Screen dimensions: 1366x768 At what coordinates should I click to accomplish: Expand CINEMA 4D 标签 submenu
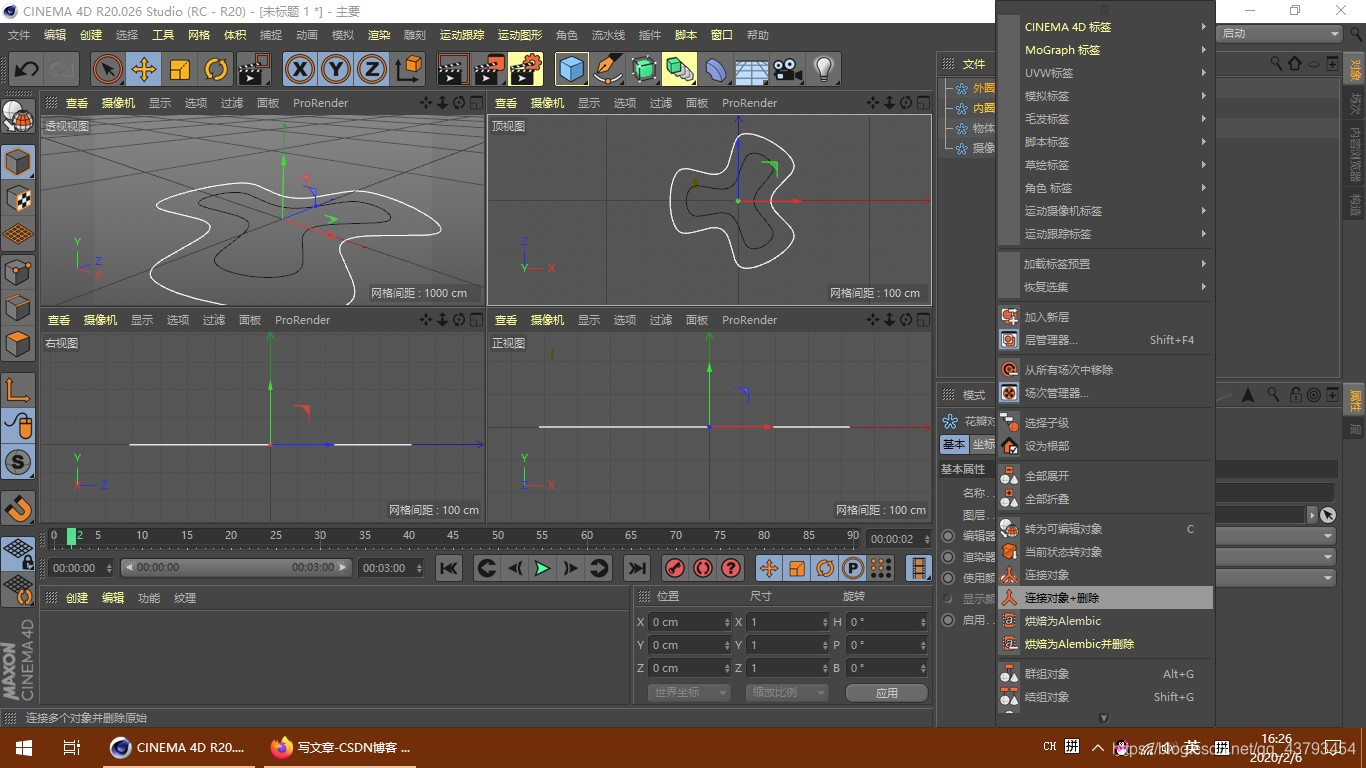(1105, 27)
